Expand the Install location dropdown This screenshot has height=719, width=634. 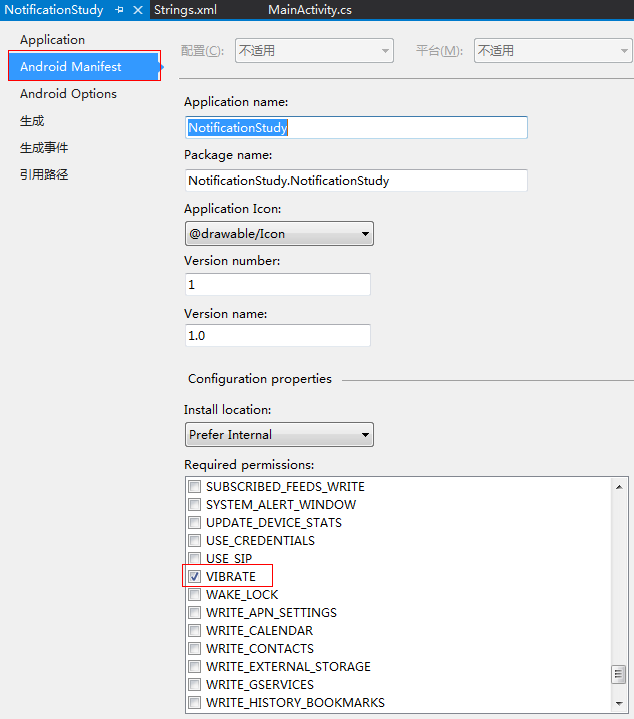pyautogui.click(x=279, y=435)
